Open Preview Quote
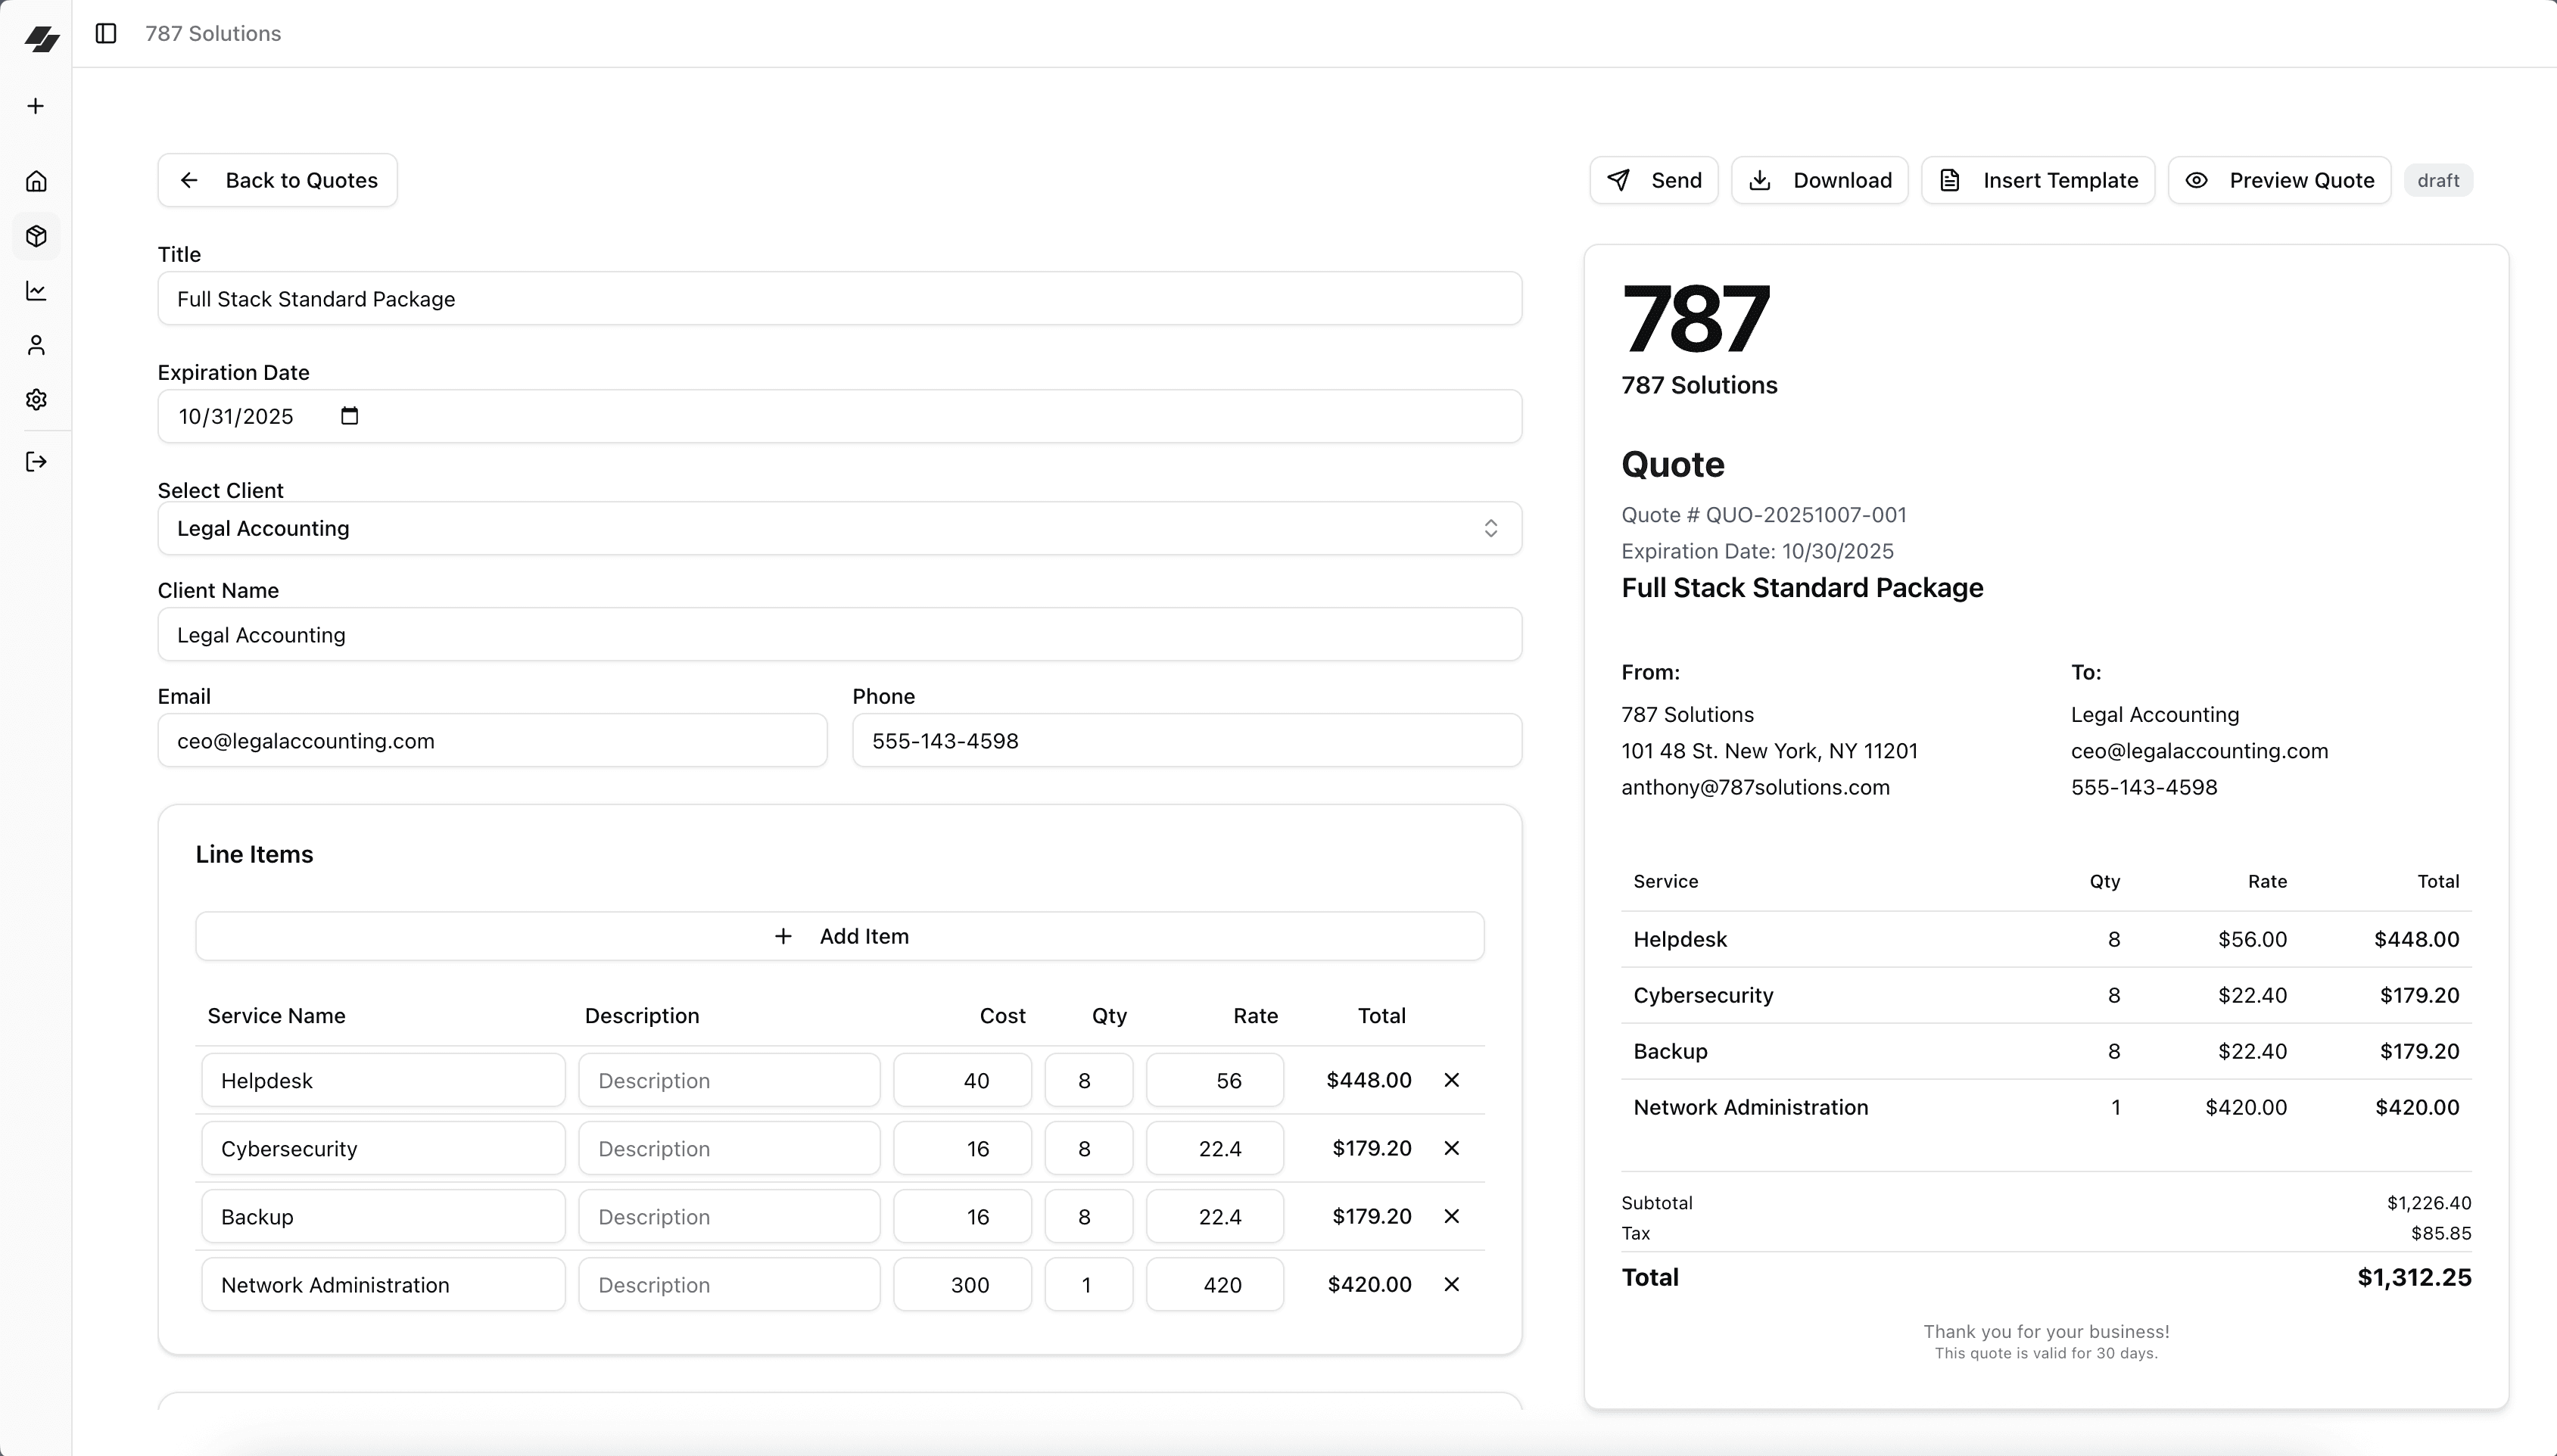This screenshot has width=2557, height=1456. (x=2279, y=180)
